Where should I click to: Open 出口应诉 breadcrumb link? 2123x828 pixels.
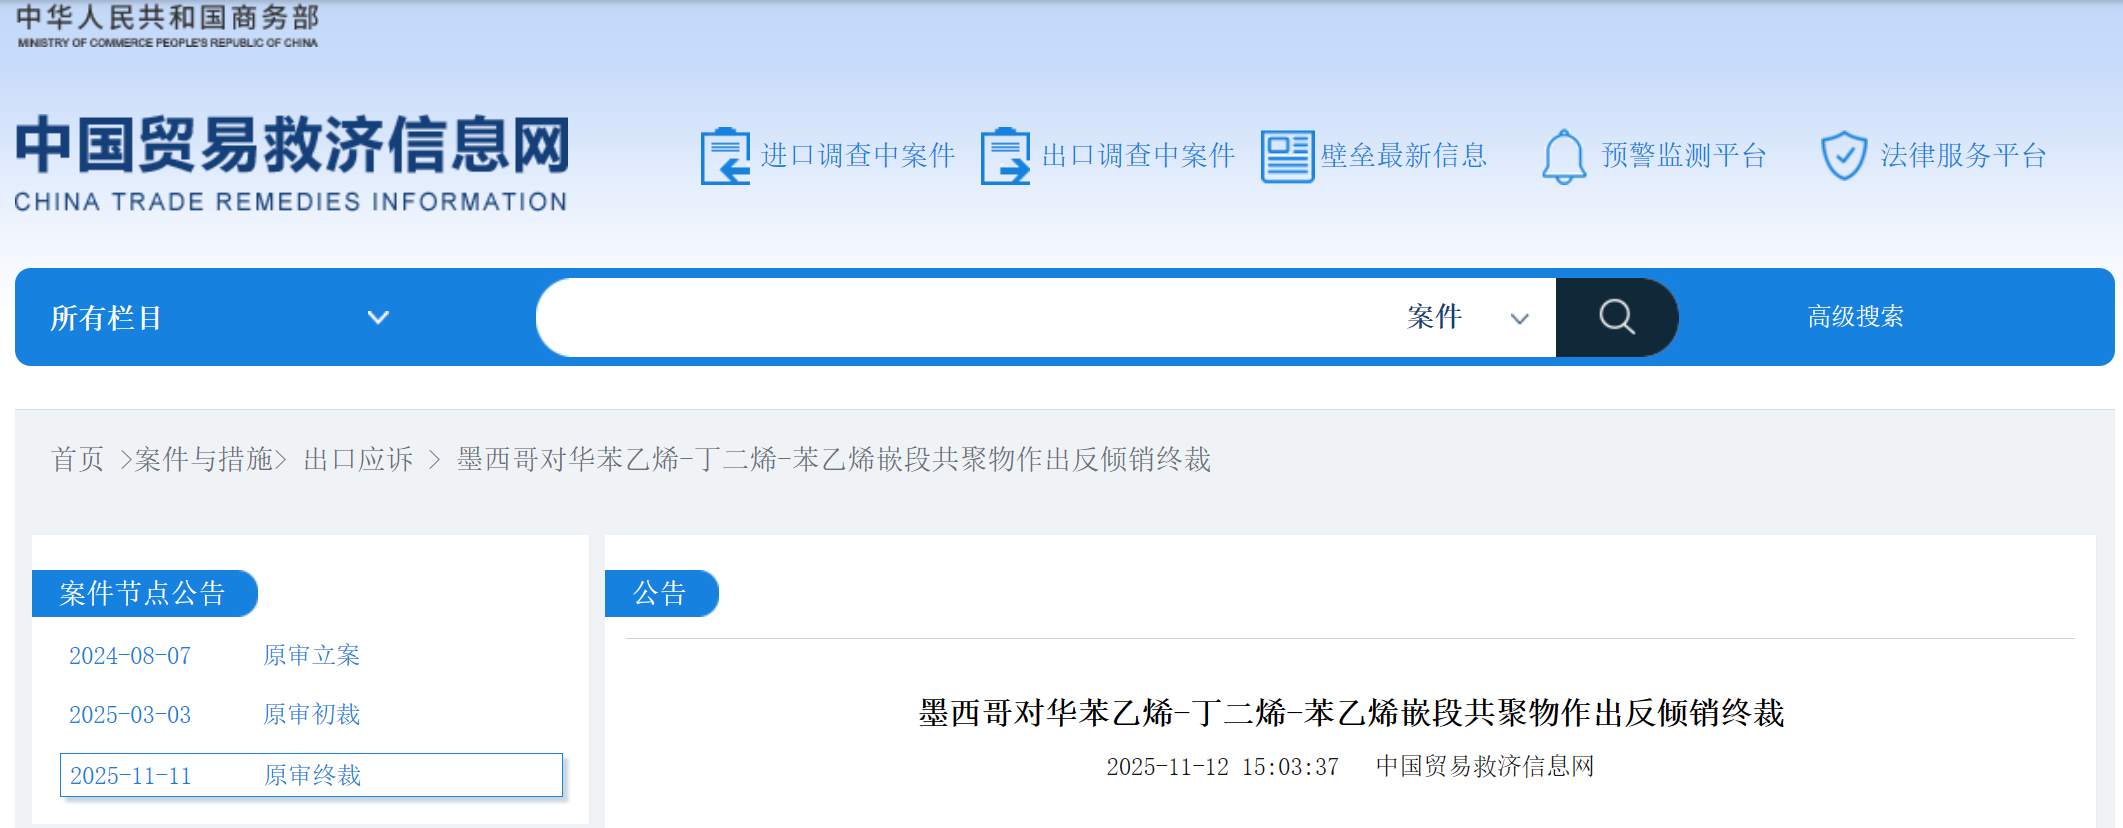tap(358, 459)
